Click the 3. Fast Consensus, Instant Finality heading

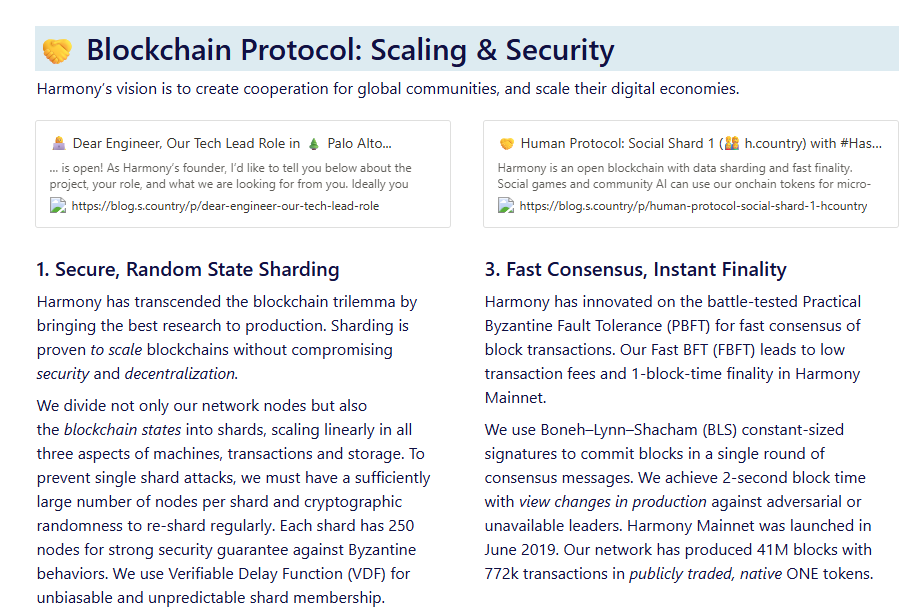click(635, 270)
